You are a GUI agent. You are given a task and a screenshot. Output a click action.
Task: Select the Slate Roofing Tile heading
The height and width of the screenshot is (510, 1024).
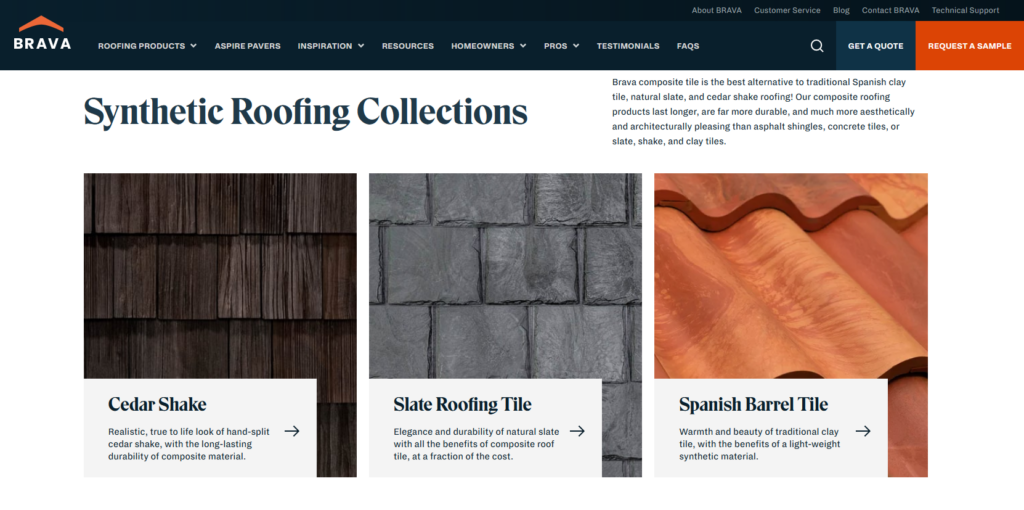(462, 404)
